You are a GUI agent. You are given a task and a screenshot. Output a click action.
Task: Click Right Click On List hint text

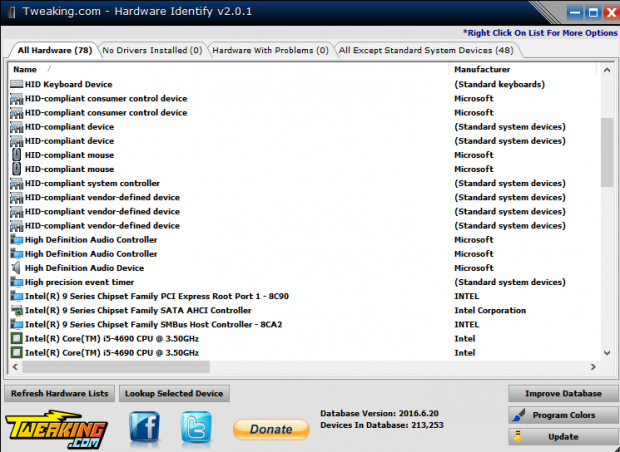540,33
